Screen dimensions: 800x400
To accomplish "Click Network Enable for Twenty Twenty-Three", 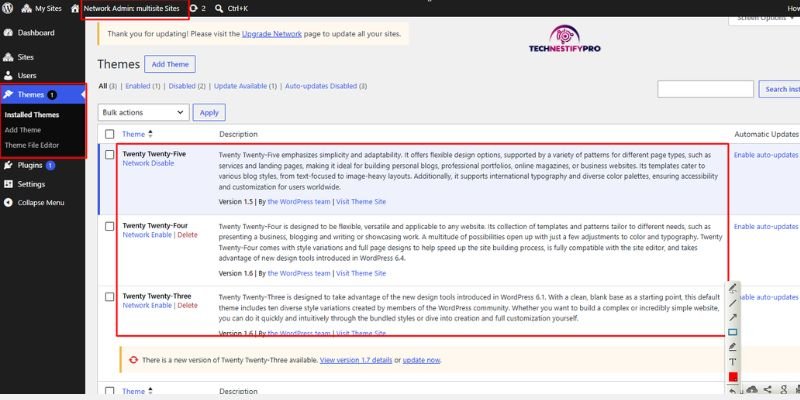I will click(147, 306).
